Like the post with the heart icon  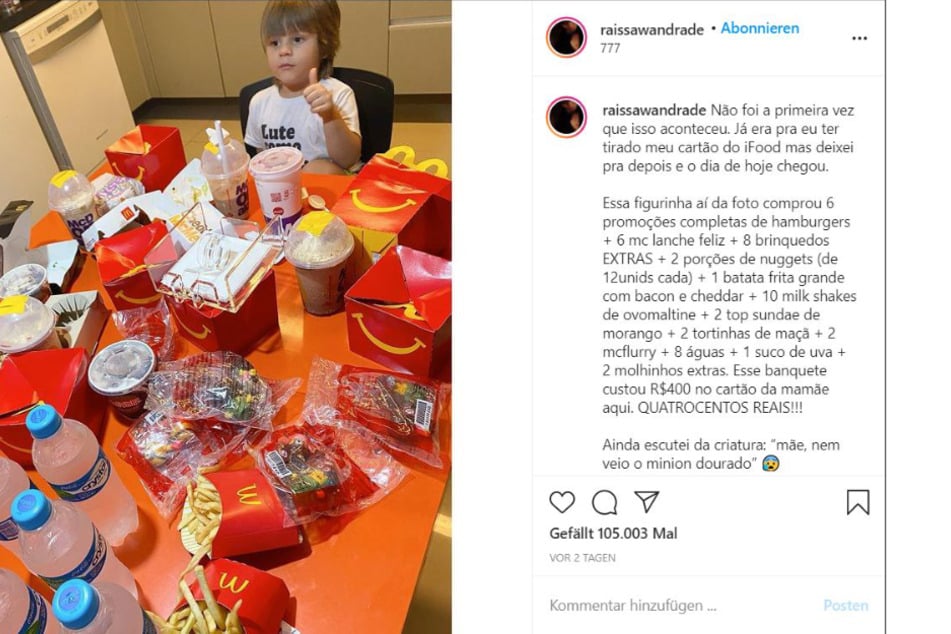562,502
